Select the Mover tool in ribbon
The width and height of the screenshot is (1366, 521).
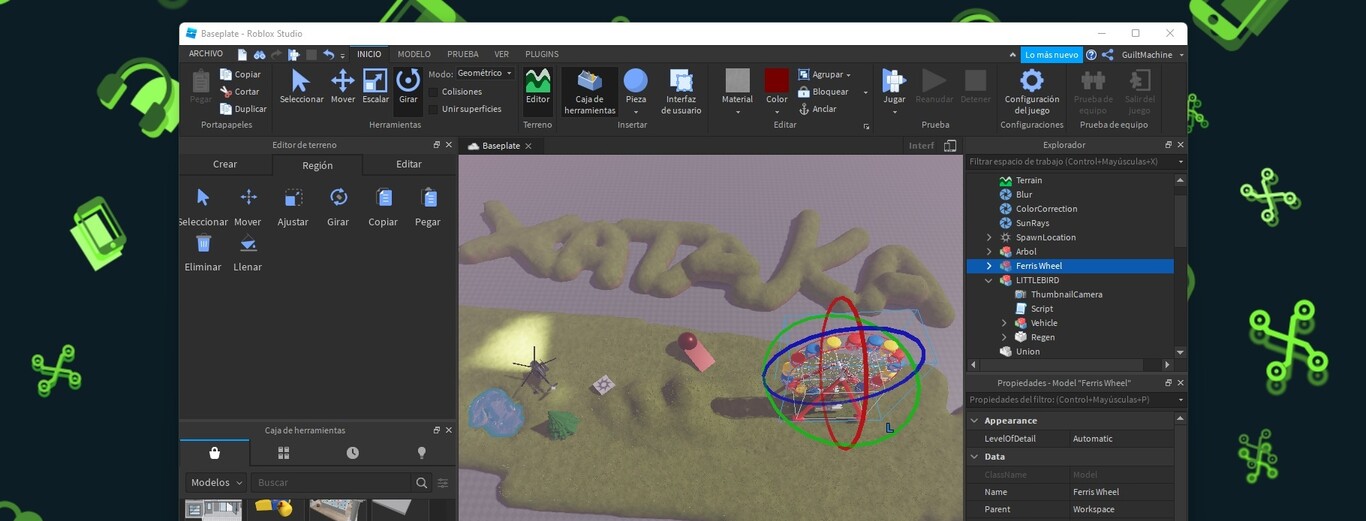(x=343, y=86)
